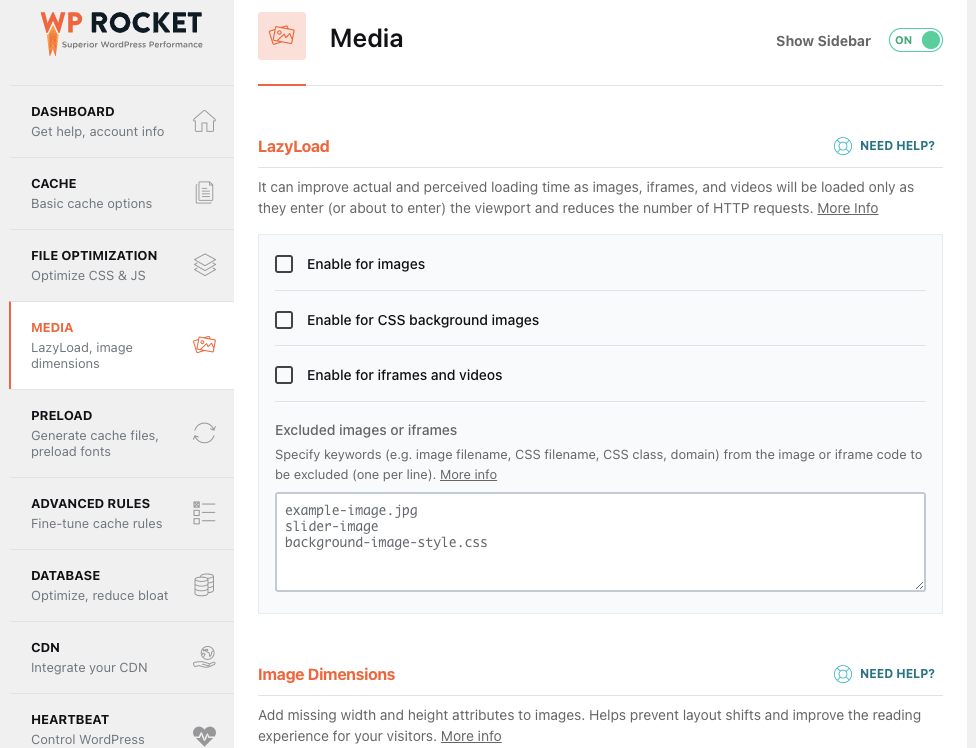
Task: Open the Heartbeat section
Action: (x=122, y=721)
